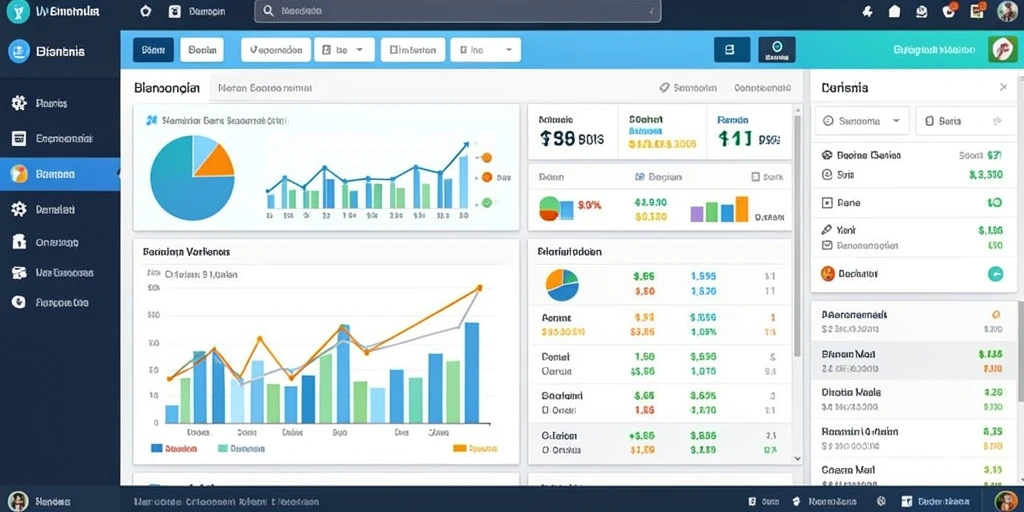Open the clock icon item in the sidebar
Image resolution: width=1024 pixels, height=512 pixels.
19,302
